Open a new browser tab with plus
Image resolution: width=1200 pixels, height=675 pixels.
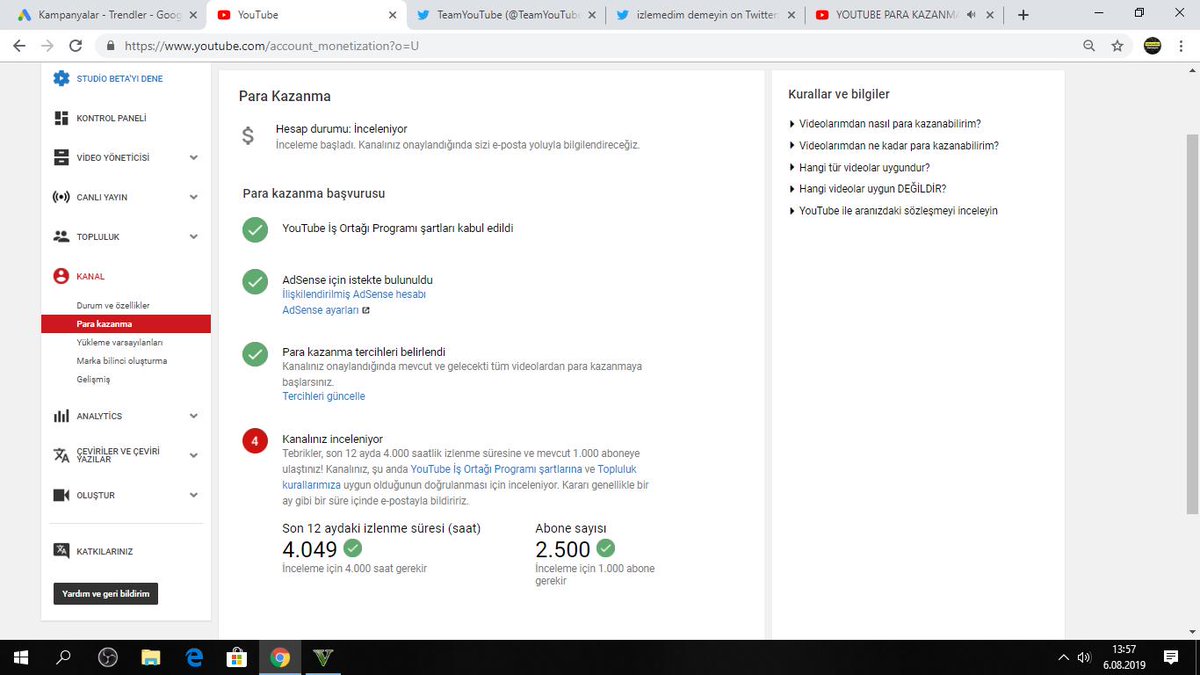[x=1023, y=15]
